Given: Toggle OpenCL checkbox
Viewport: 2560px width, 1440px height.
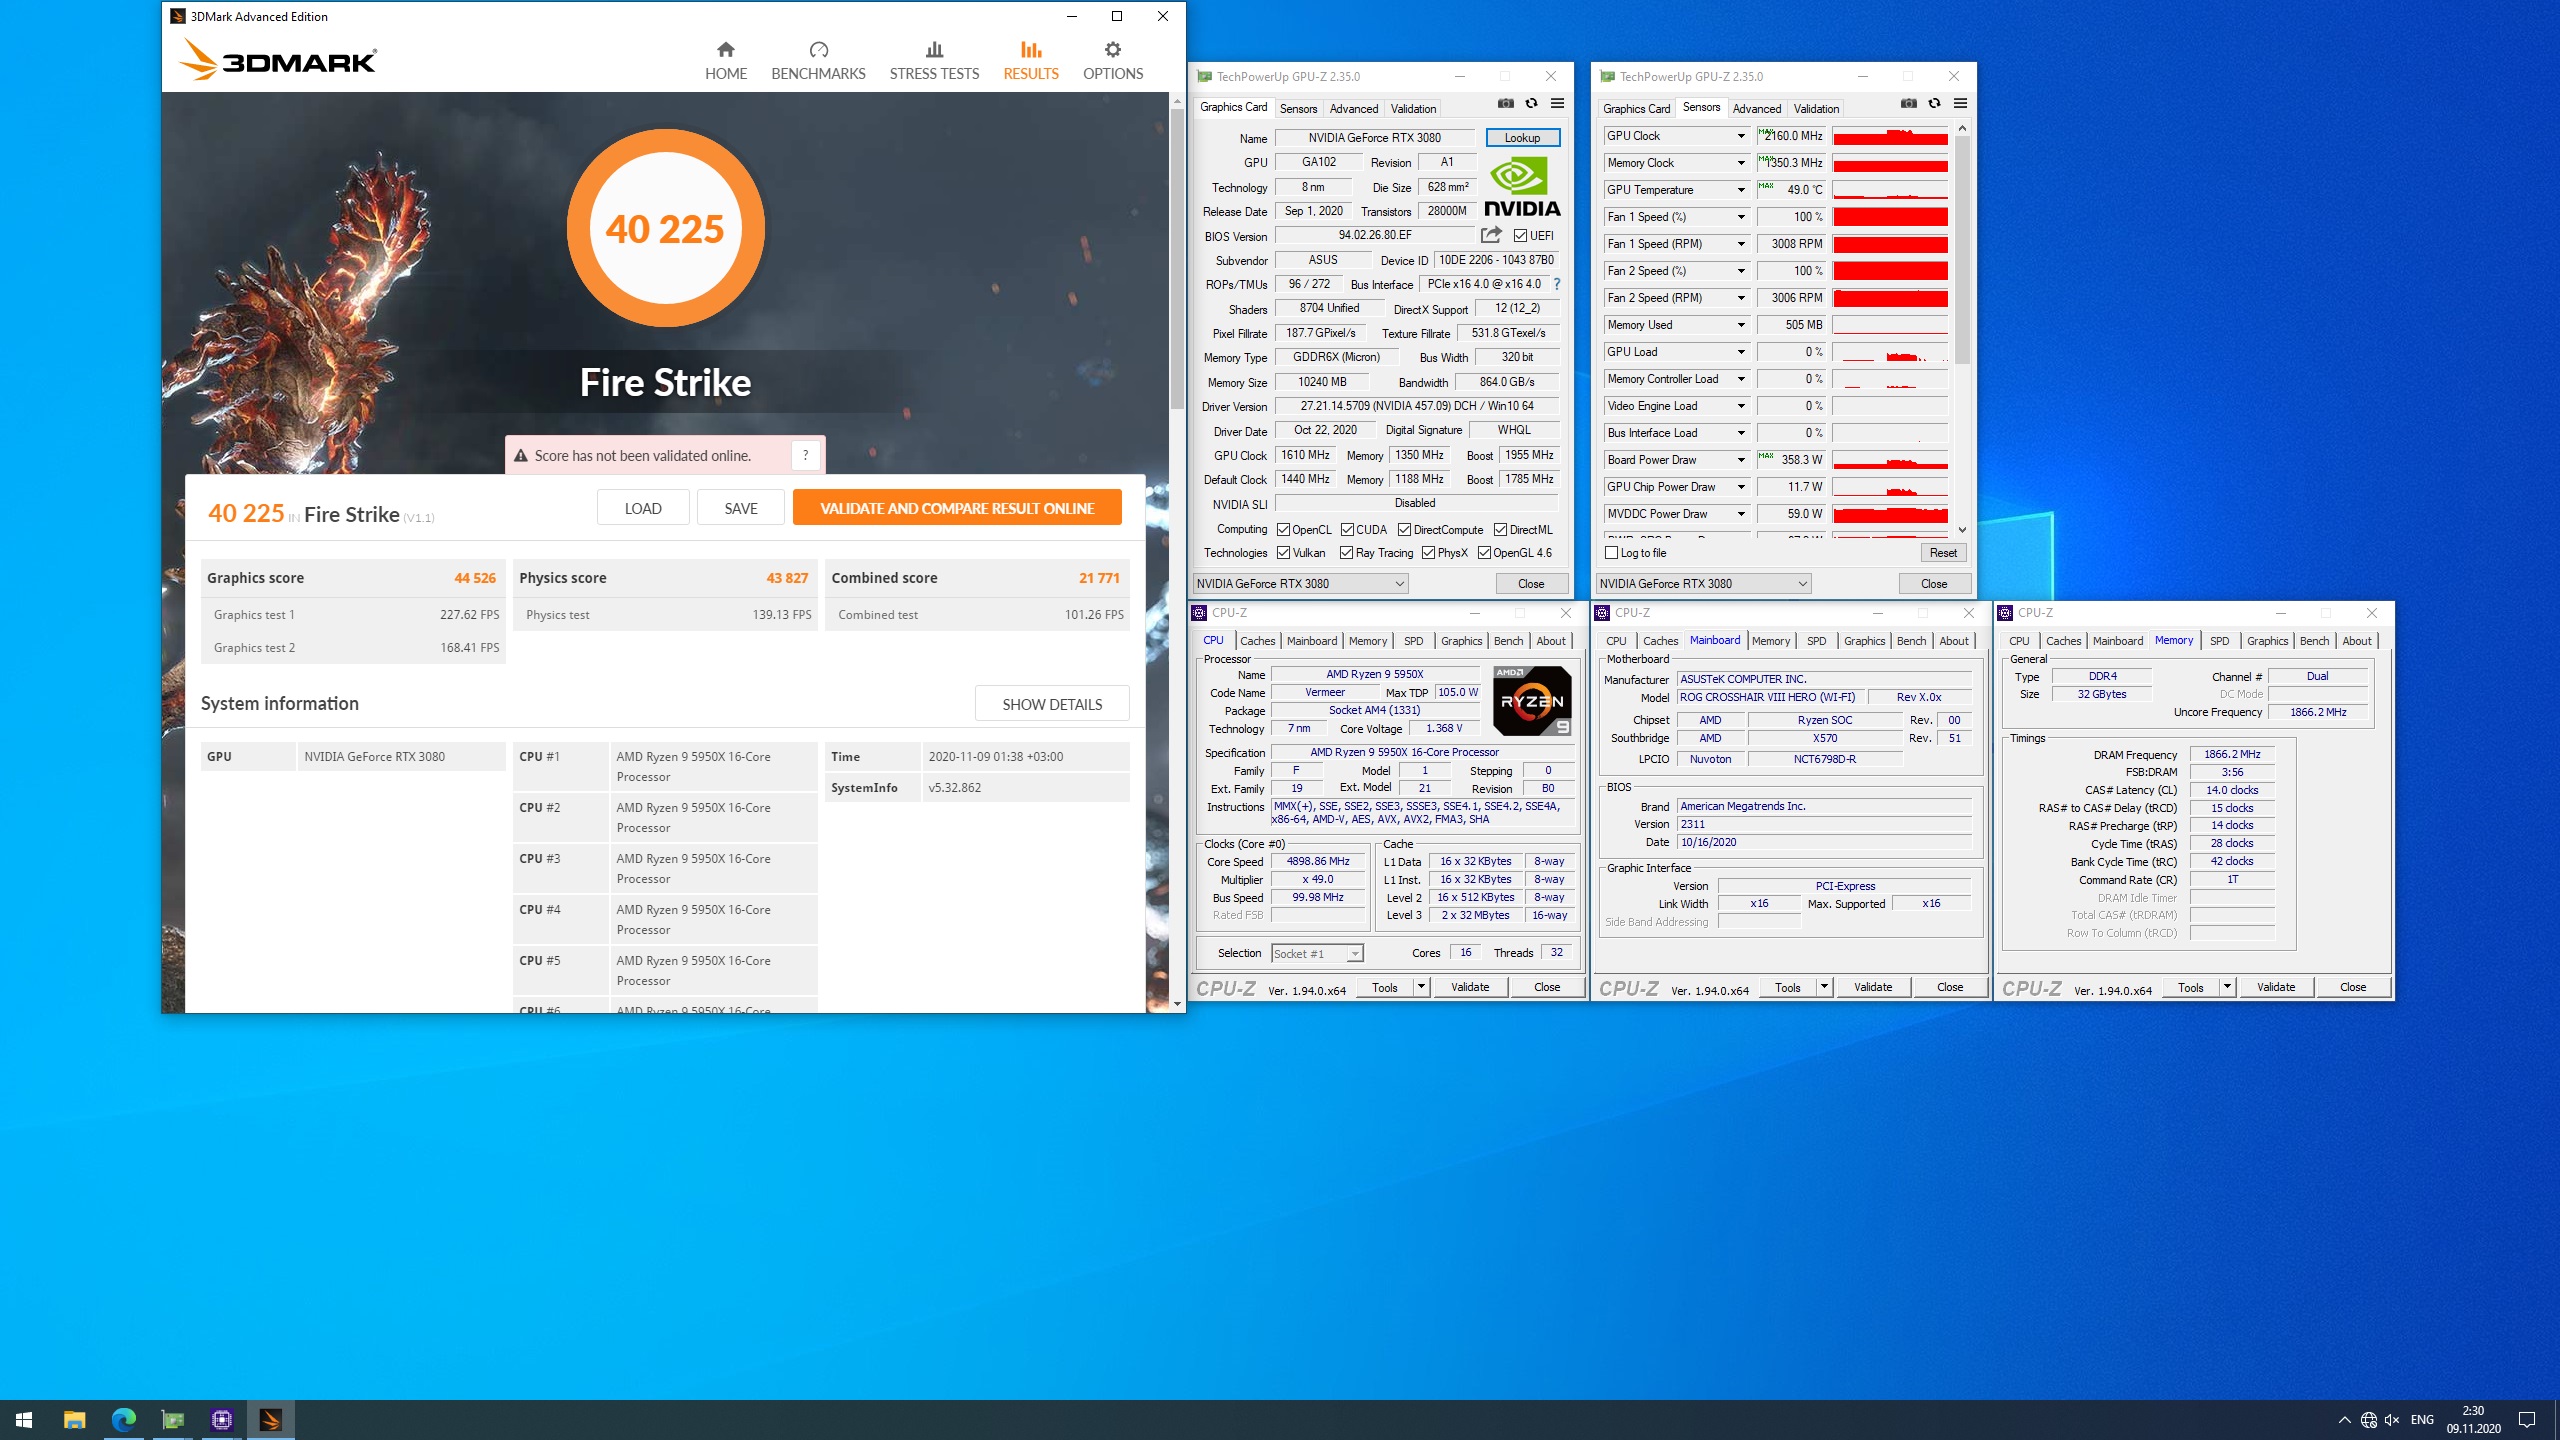Looking at the screenshot, I should (x=1283, y=530).
